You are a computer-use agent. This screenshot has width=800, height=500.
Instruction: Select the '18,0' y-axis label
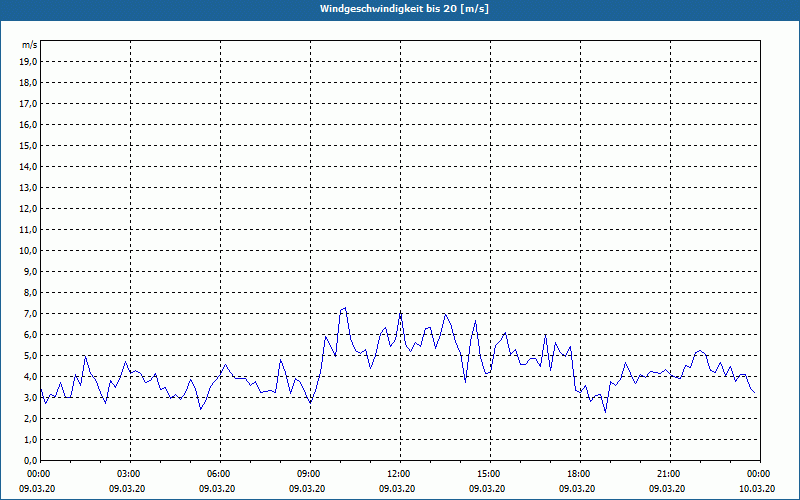coord(28,83)
